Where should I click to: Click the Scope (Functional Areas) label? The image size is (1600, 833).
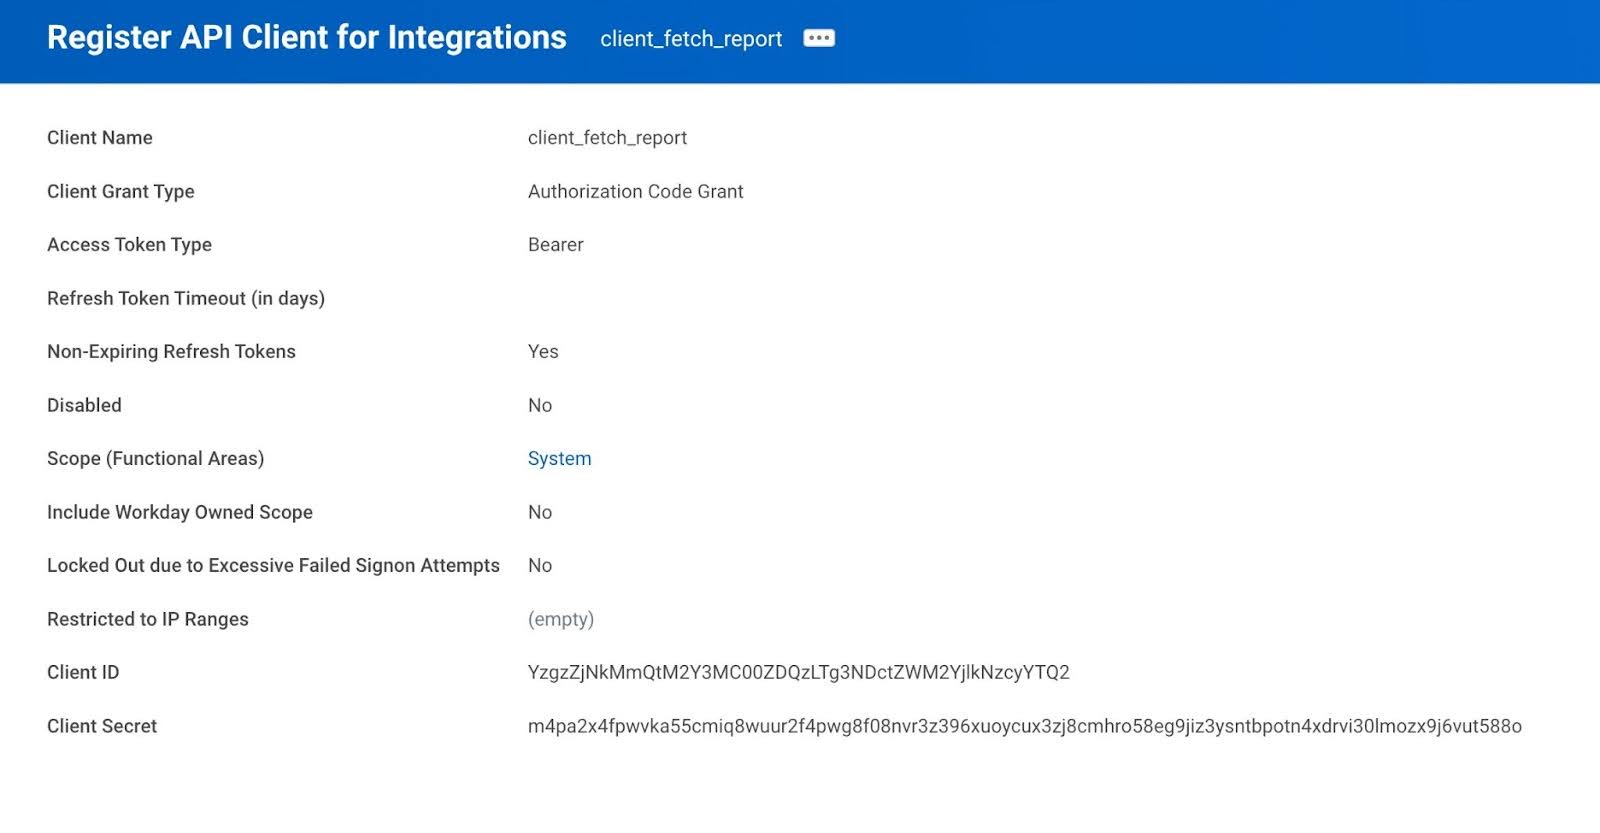coord(155,459)
